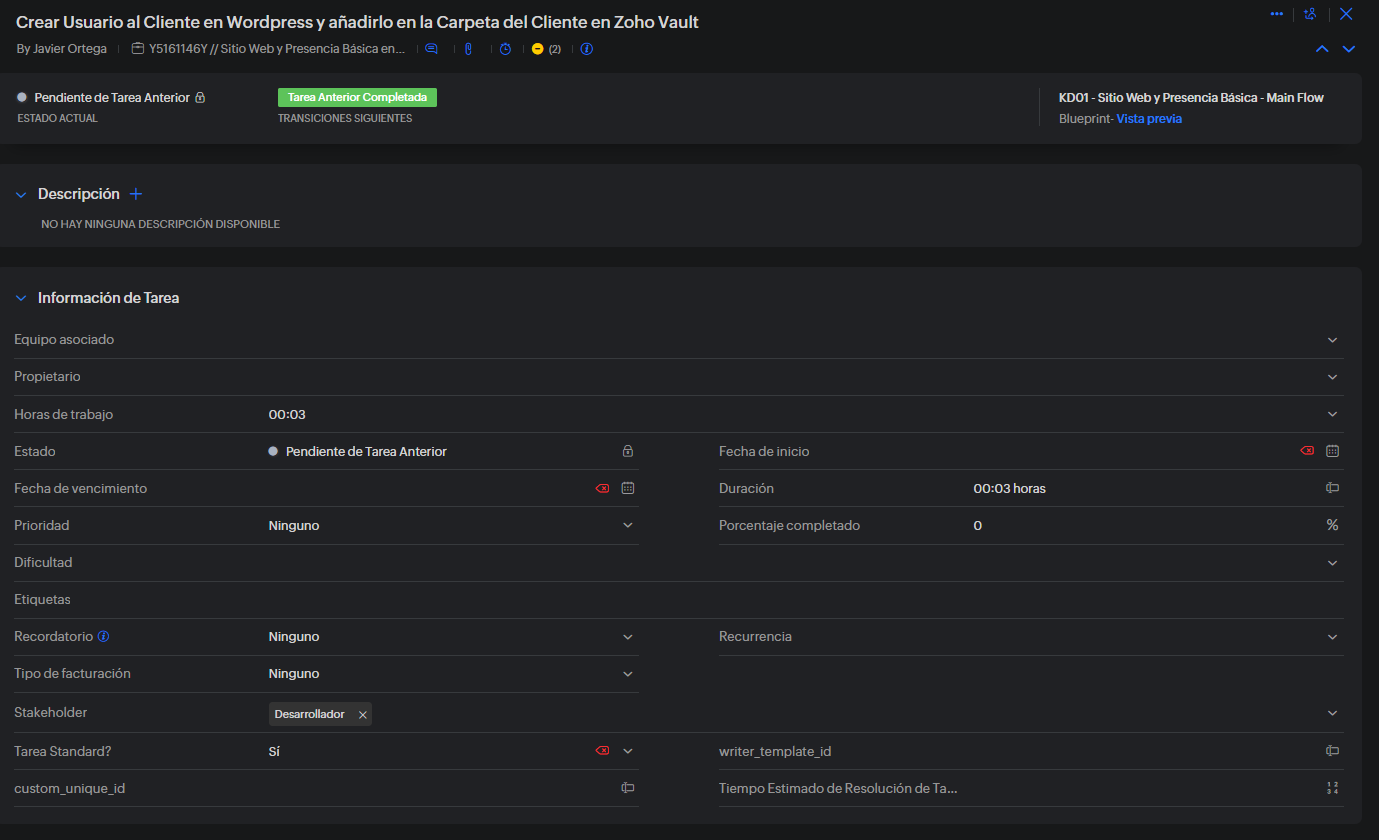Add a description with the plus icon
The width and height of the screenshot is (1379, 840).
136,194
